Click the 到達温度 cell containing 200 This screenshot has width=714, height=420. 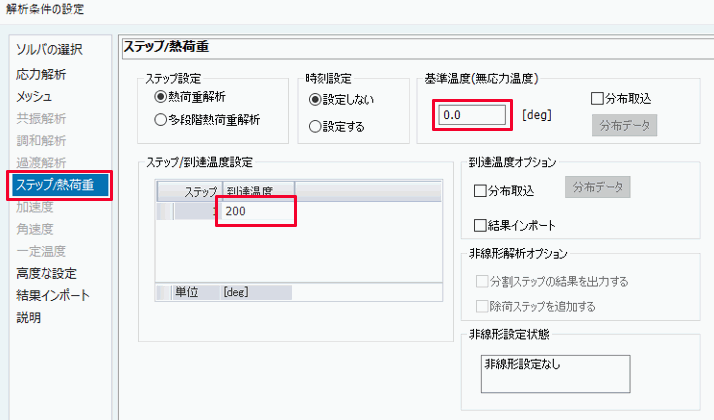tap(257, 211)
